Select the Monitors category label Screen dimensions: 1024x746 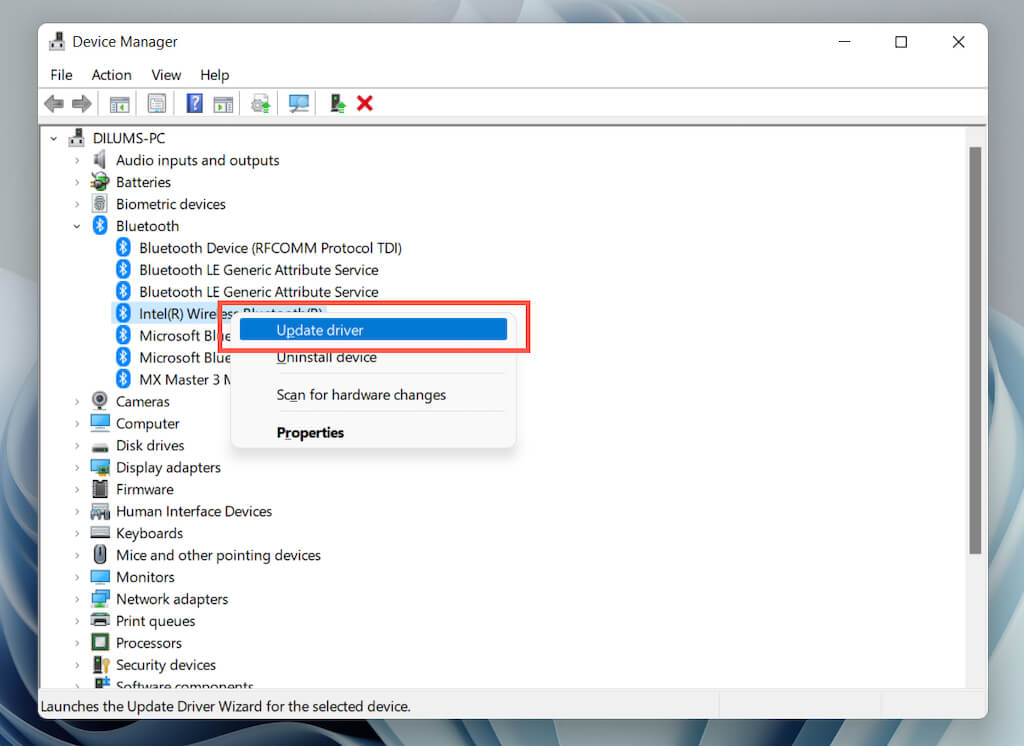[145, 577]
